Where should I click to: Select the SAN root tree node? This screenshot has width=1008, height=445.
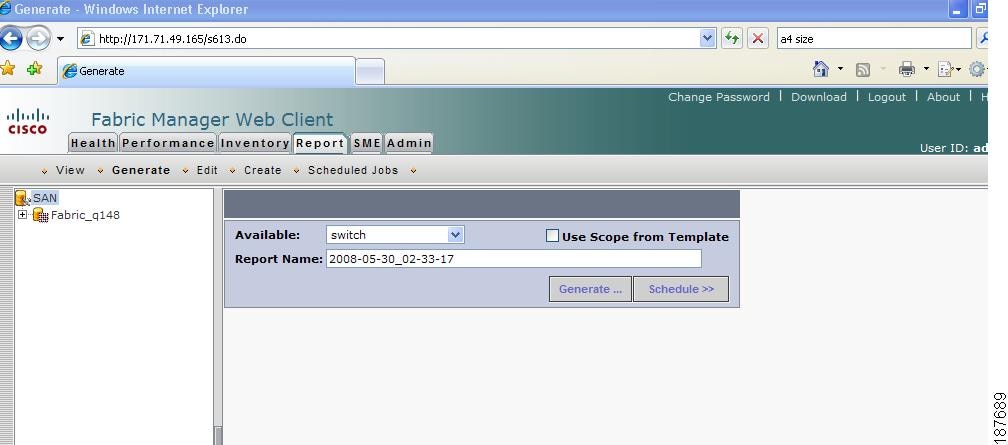tap(44, 198)
